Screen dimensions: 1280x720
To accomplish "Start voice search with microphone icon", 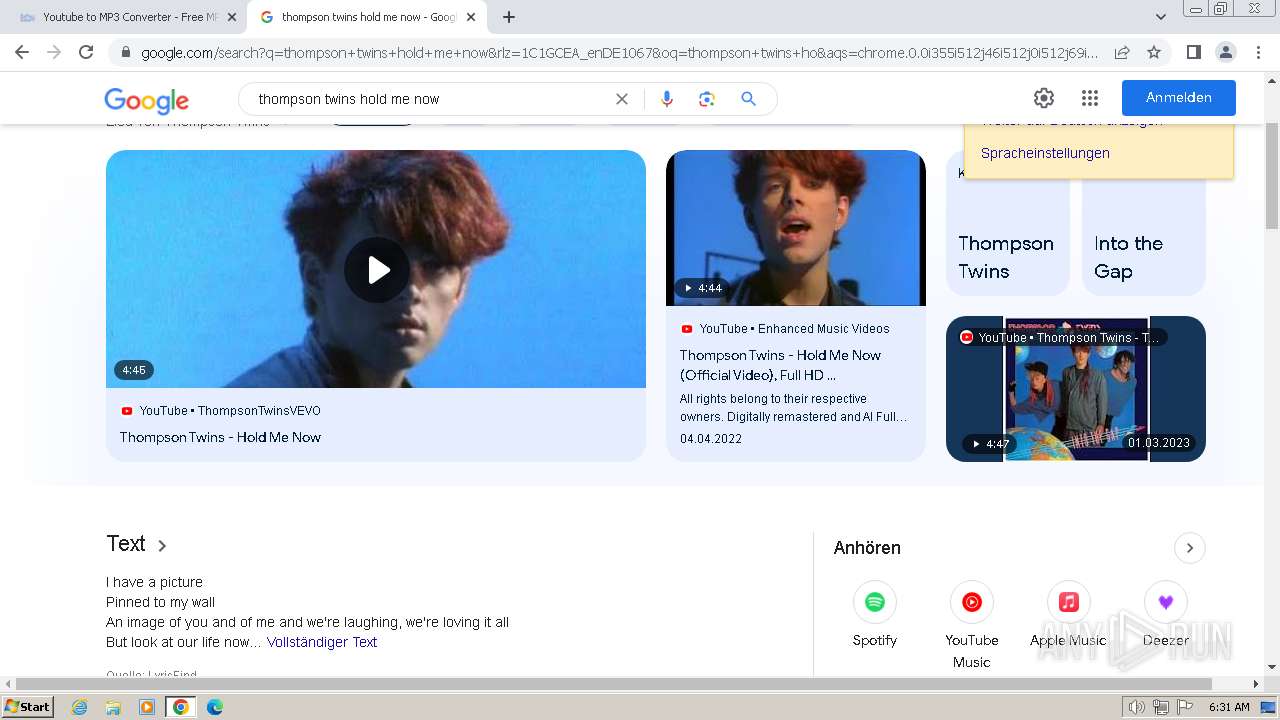I will [x=667, y=99].
